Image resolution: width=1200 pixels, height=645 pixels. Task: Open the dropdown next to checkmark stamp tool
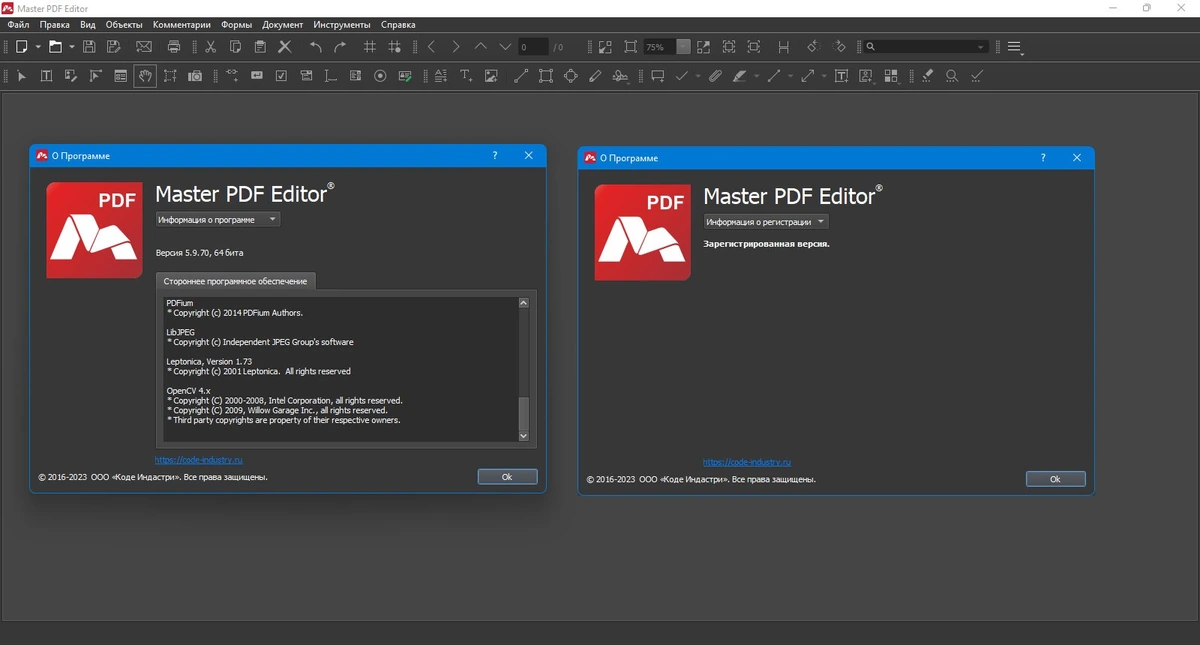tap(697, 76)
